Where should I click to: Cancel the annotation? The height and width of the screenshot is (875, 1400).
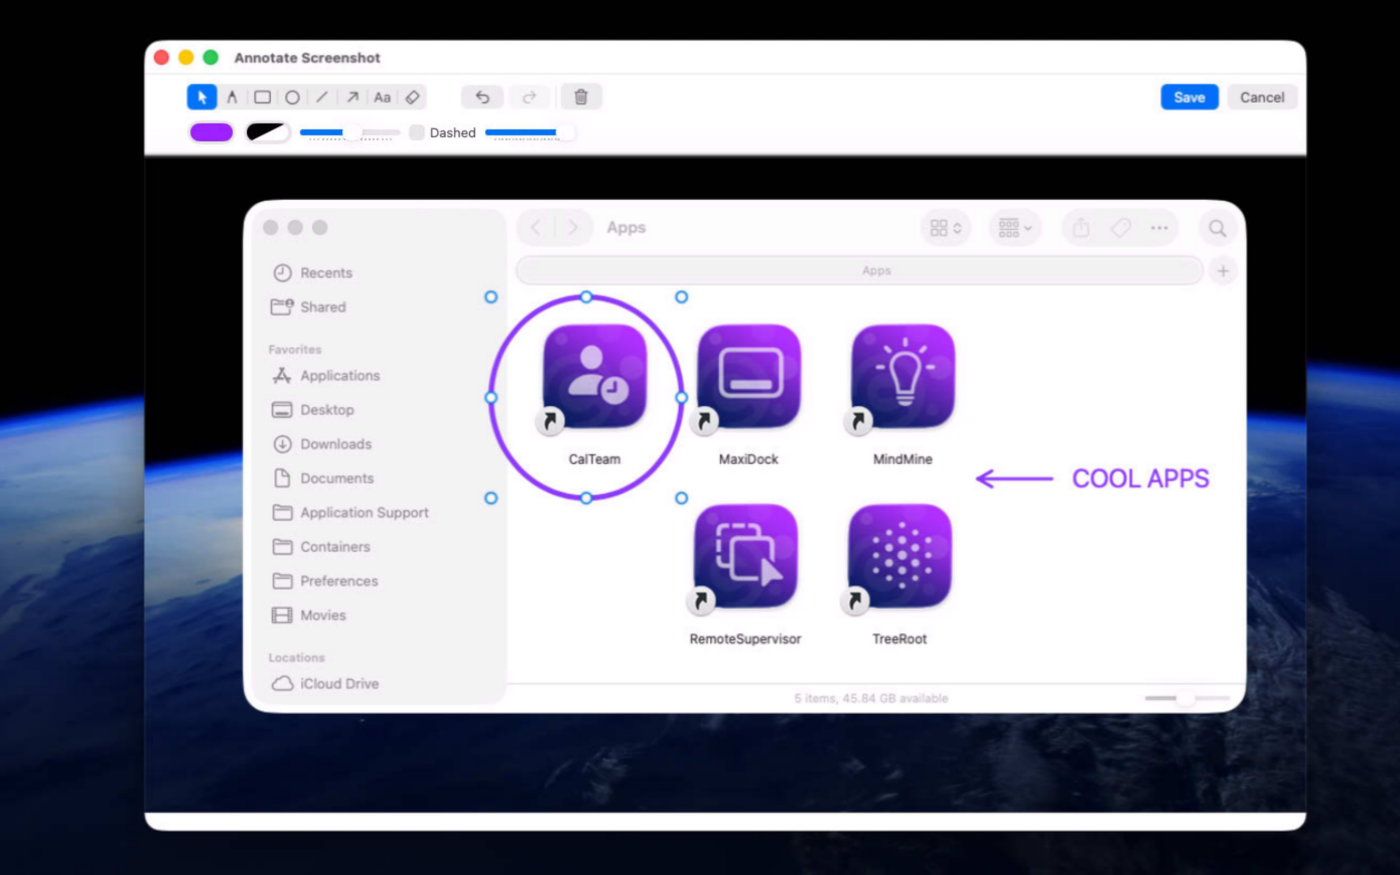(1262, 97)
